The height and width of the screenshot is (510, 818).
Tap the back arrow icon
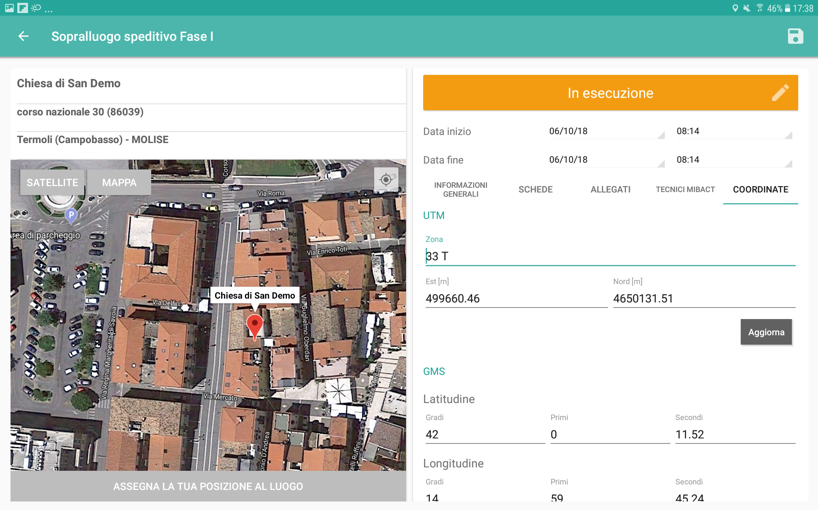coord(24,37)
